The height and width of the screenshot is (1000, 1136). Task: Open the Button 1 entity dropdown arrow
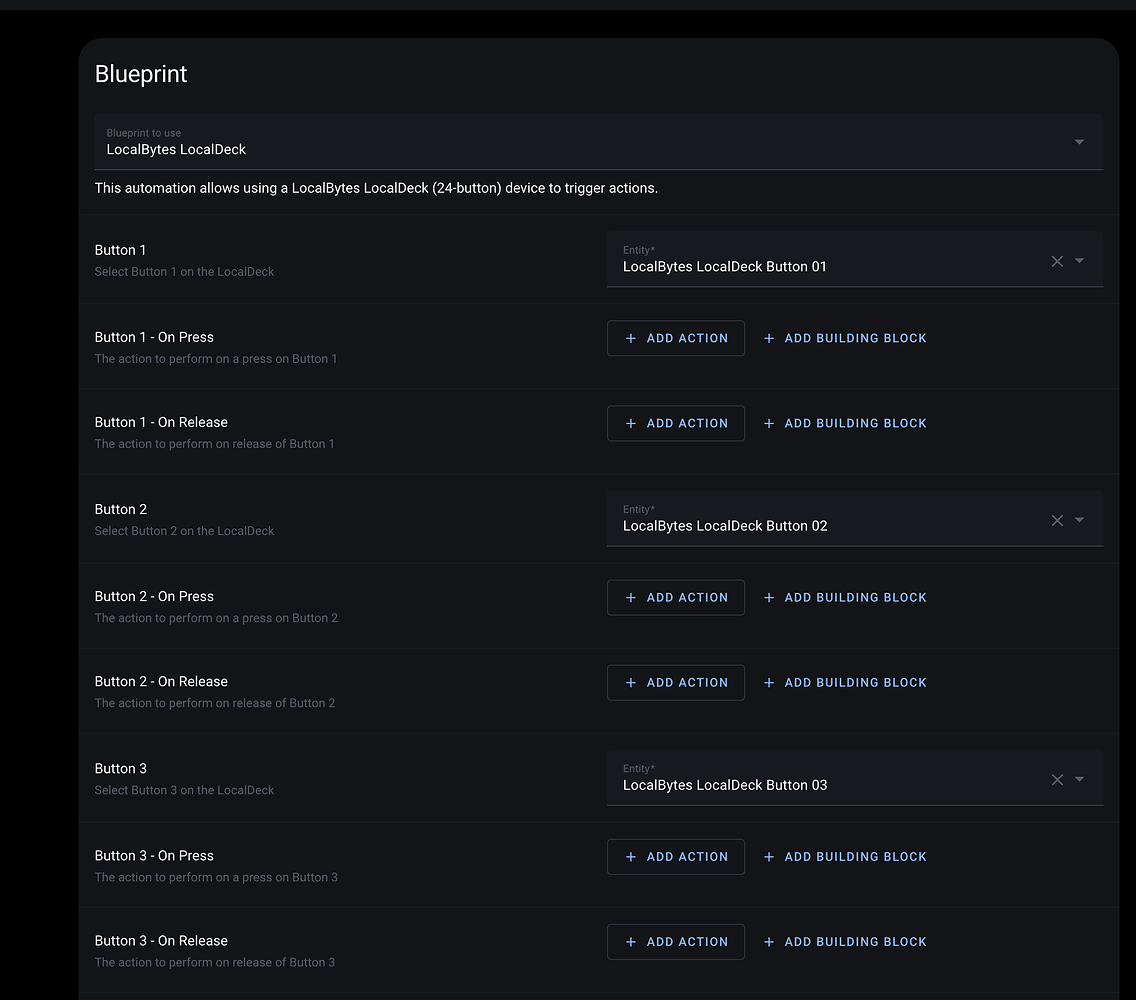(x=1079, y=261)
